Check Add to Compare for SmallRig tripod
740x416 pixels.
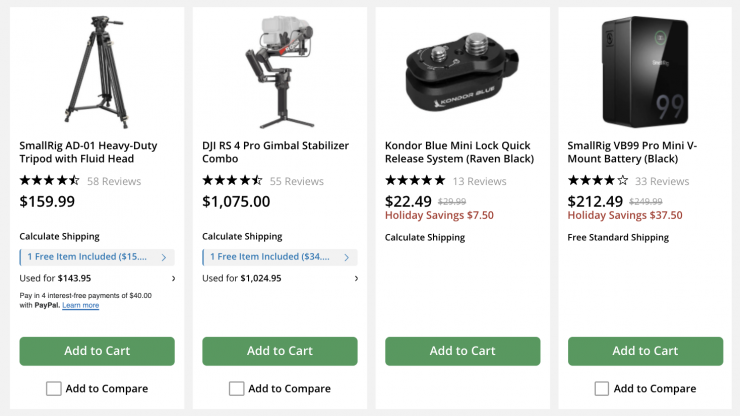point(54,388)
